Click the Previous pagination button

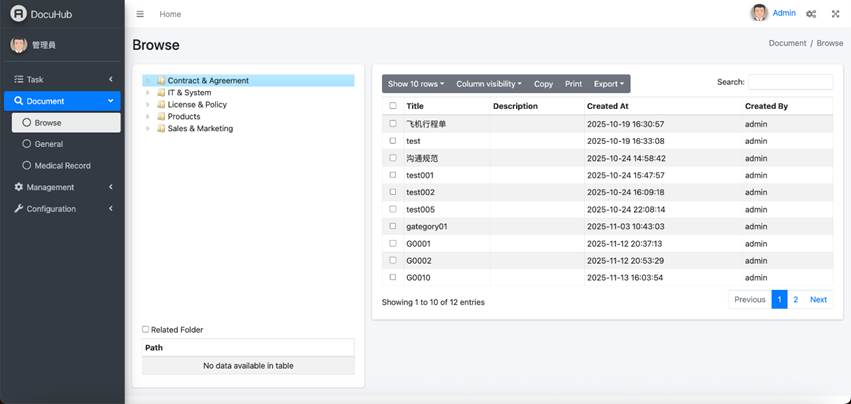(750, 299)
